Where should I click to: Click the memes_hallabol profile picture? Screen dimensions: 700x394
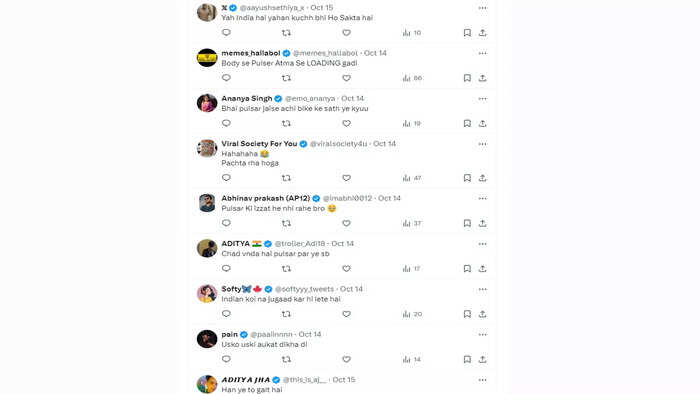pyautogui.click(x=207, y=58)
